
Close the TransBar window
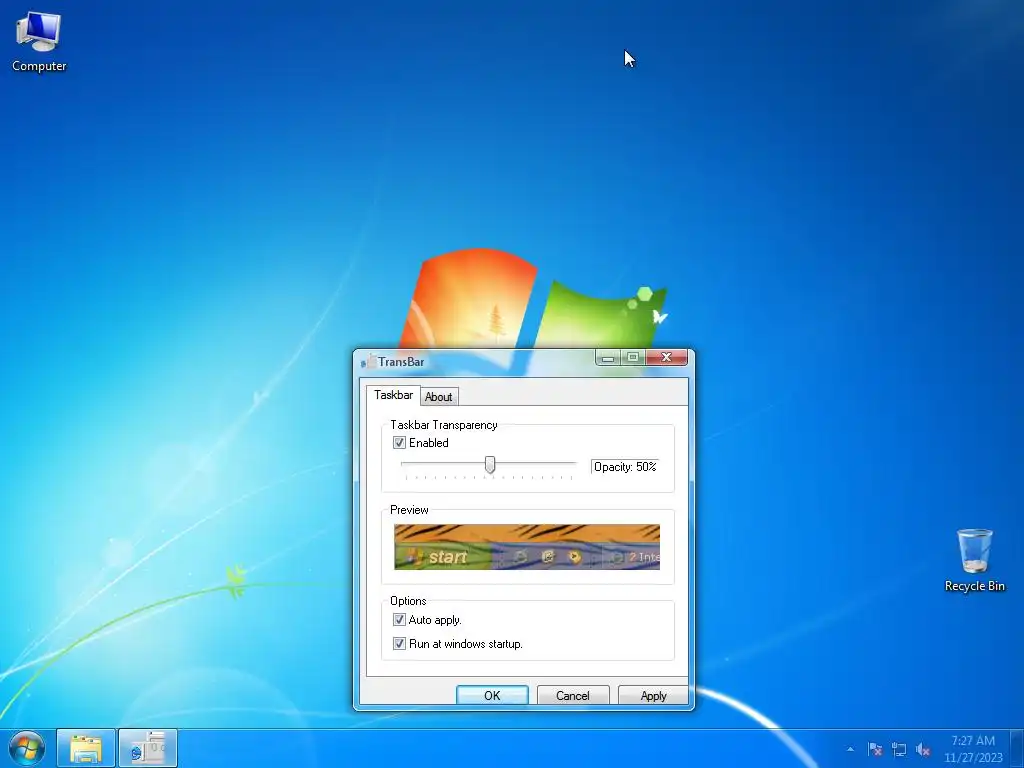click(666, 357)
